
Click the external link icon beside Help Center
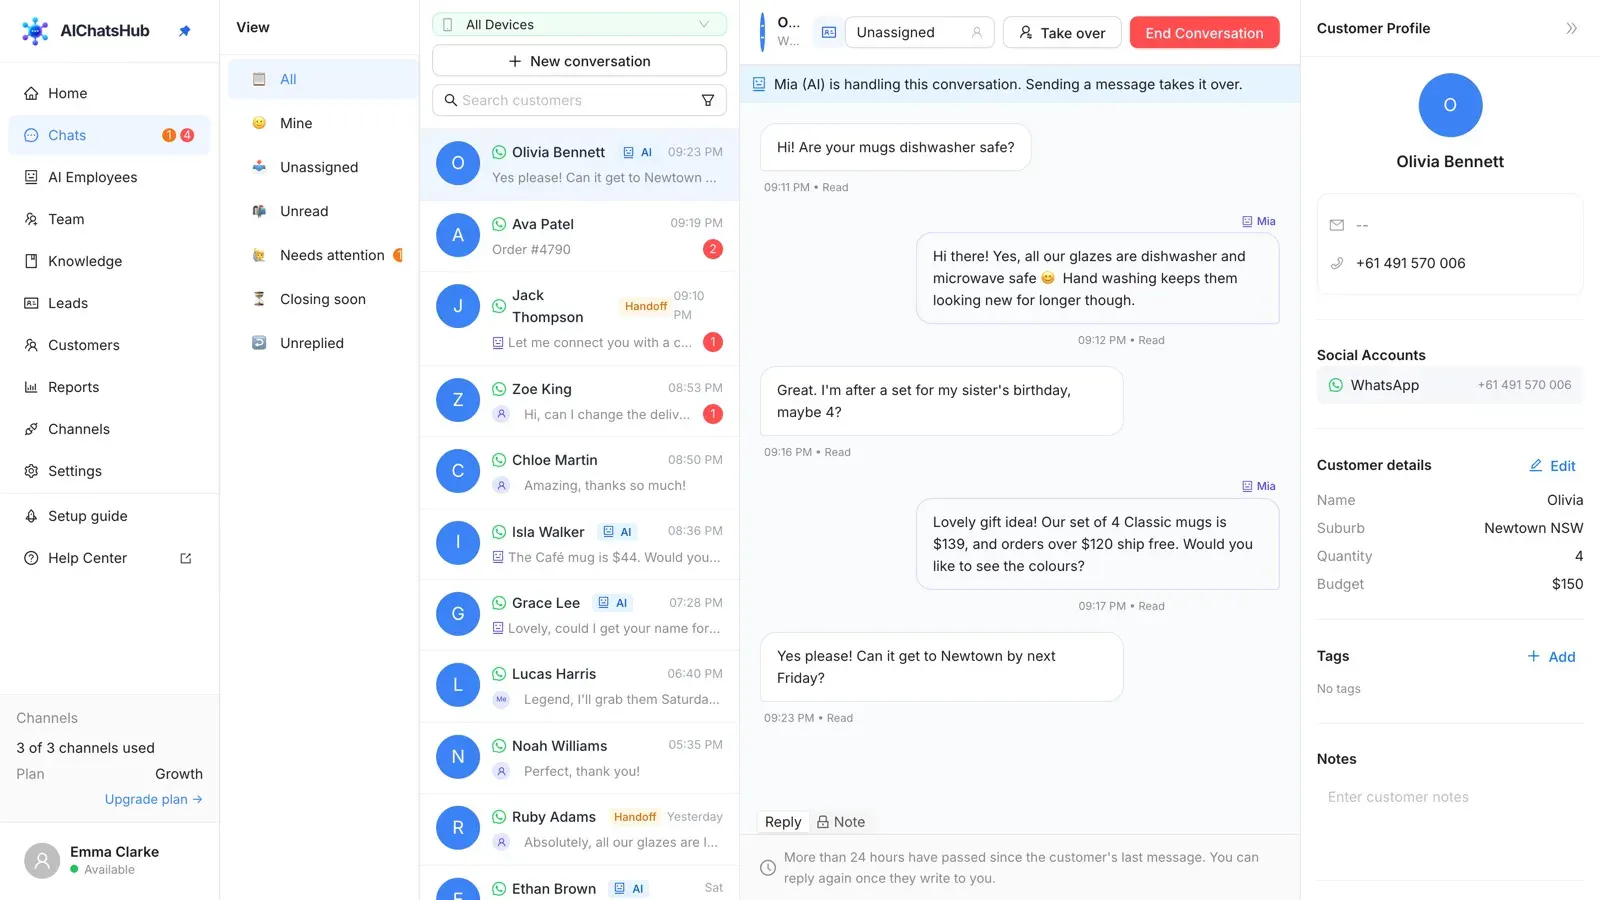(186, 558)
